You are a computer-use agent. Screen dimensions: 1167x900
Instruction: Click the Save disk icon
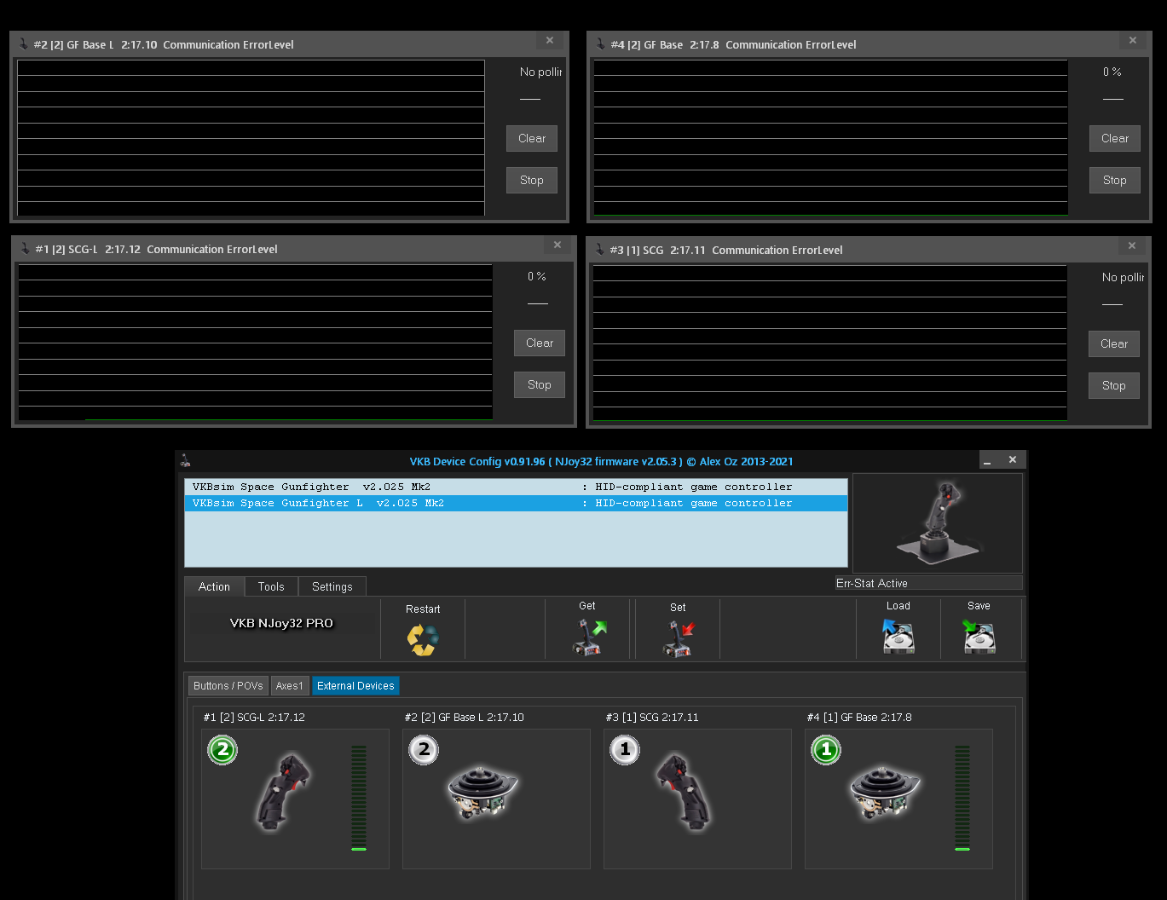point(978,637)
